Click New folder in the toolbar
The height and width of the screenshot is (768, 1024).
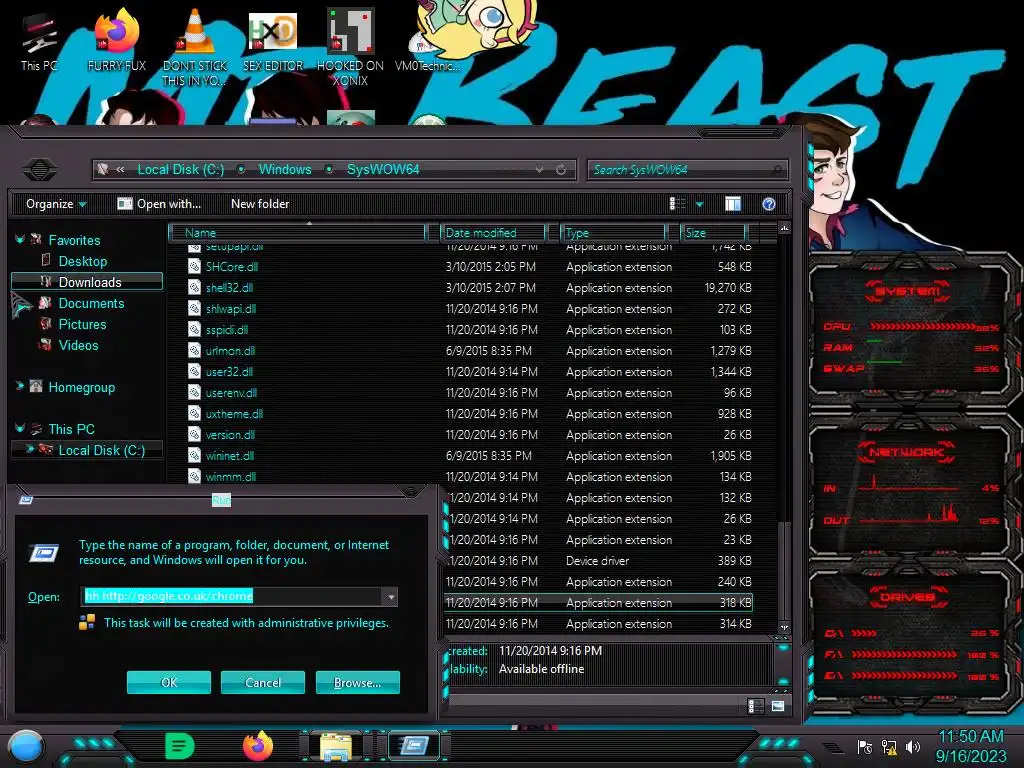pyautogui.click(x=260, y=204)
